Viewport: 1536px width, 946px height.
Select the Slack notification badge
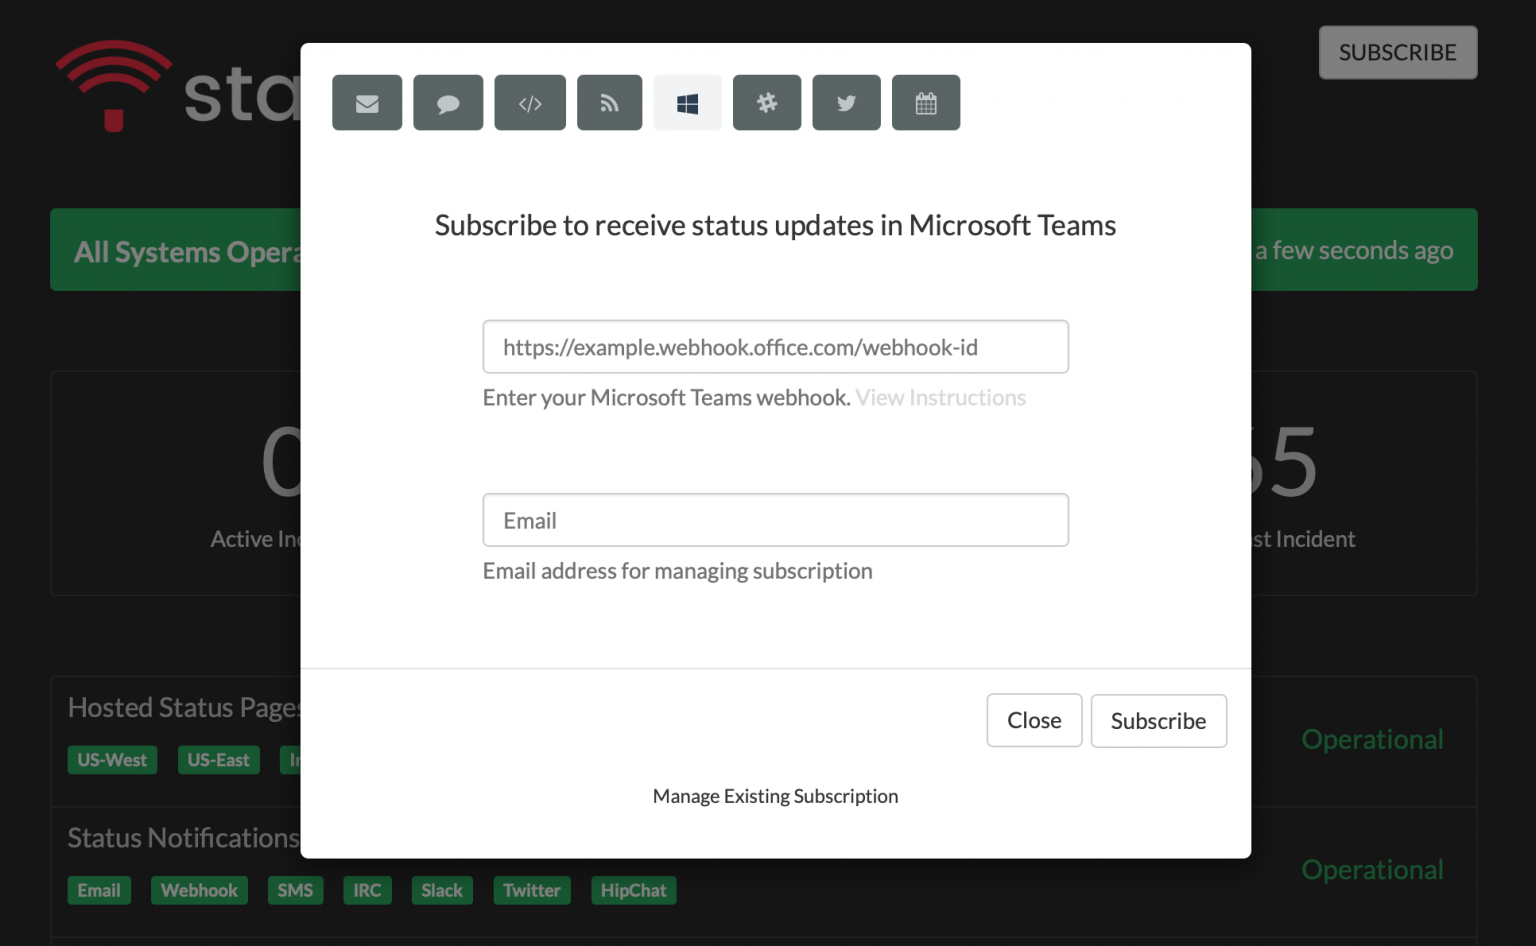pos(442,890)
